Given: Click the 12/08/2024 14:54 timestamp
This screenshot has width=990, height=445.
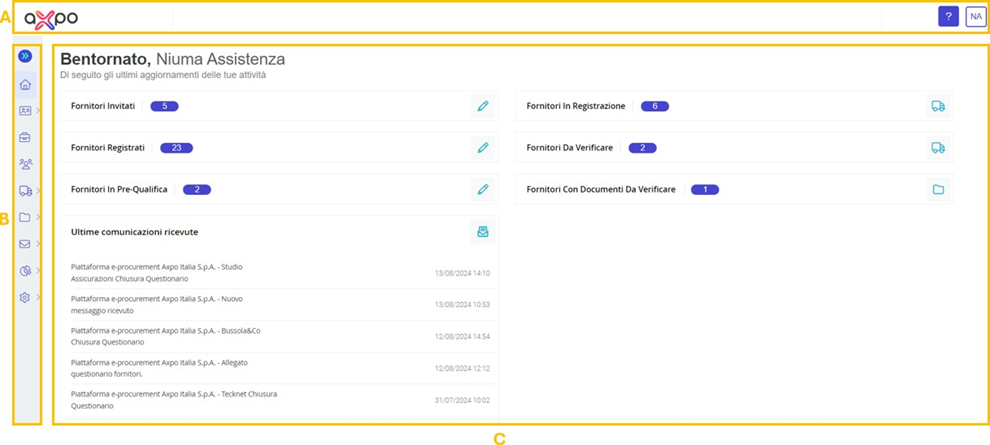Looking at the screenshot, I should pyautogui.click(x=462, y=336).
